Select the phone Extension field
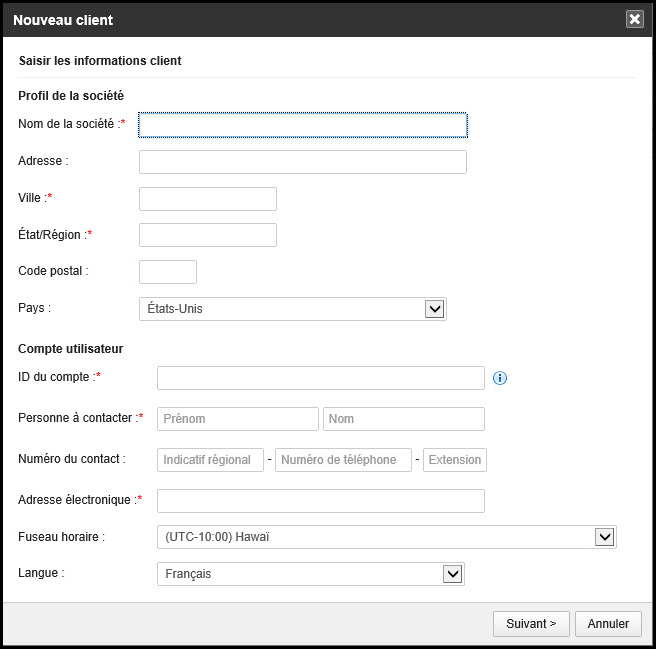This screenshot has width=656, height=649. point(454,460)
